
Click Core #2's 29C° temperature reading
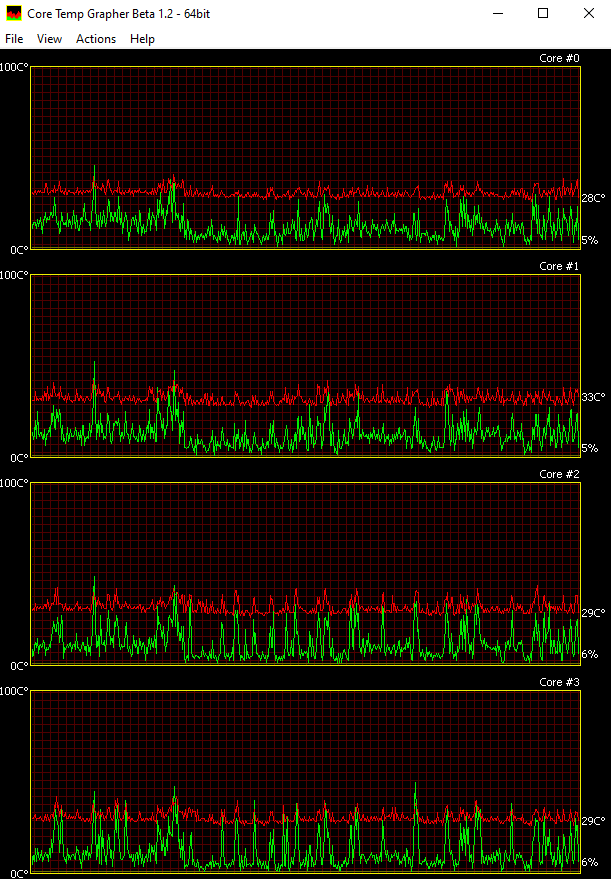(593, 613)
